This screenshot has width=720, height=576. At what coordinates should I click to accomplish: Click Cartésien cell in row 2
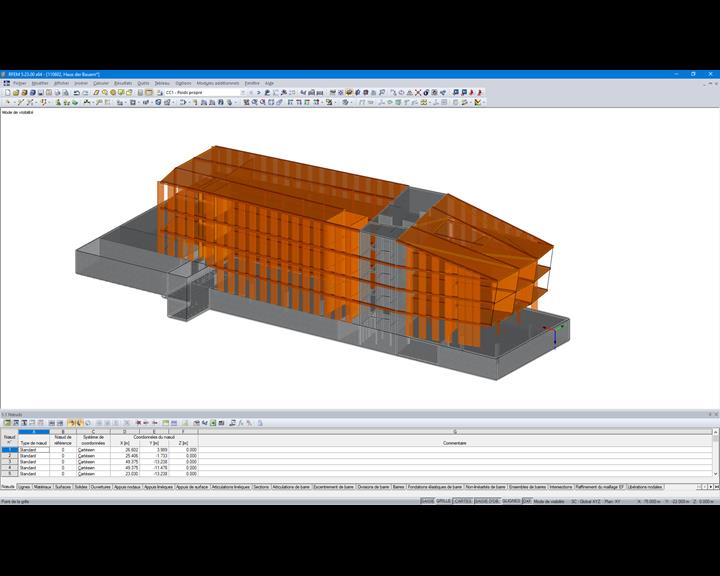point(93,456)
